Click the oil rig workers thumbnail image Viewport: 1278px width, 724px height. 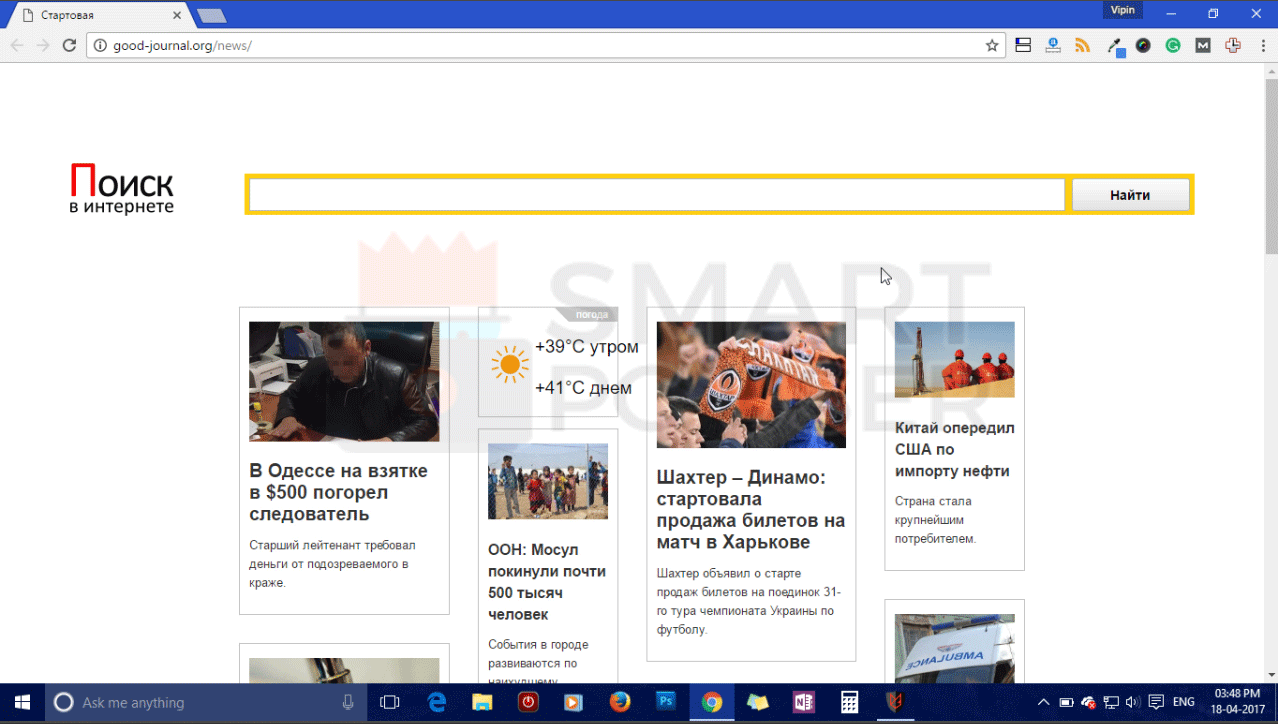click(954, 360)
